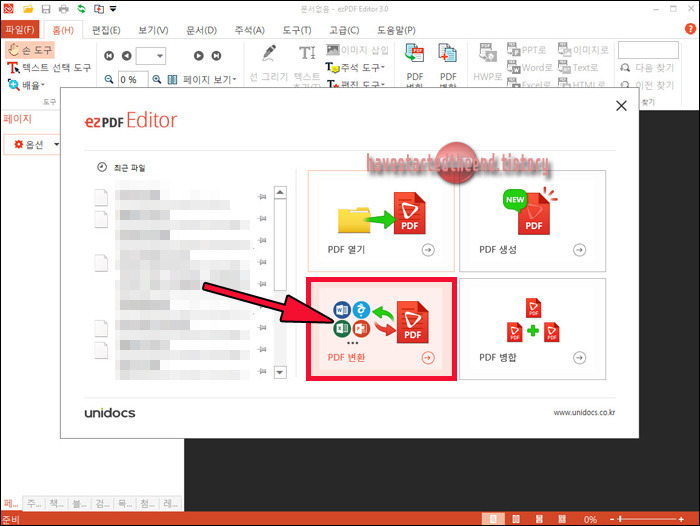Pin the last recent file entry
This screenshot has width=700, height=526.
tap(262, 371)
